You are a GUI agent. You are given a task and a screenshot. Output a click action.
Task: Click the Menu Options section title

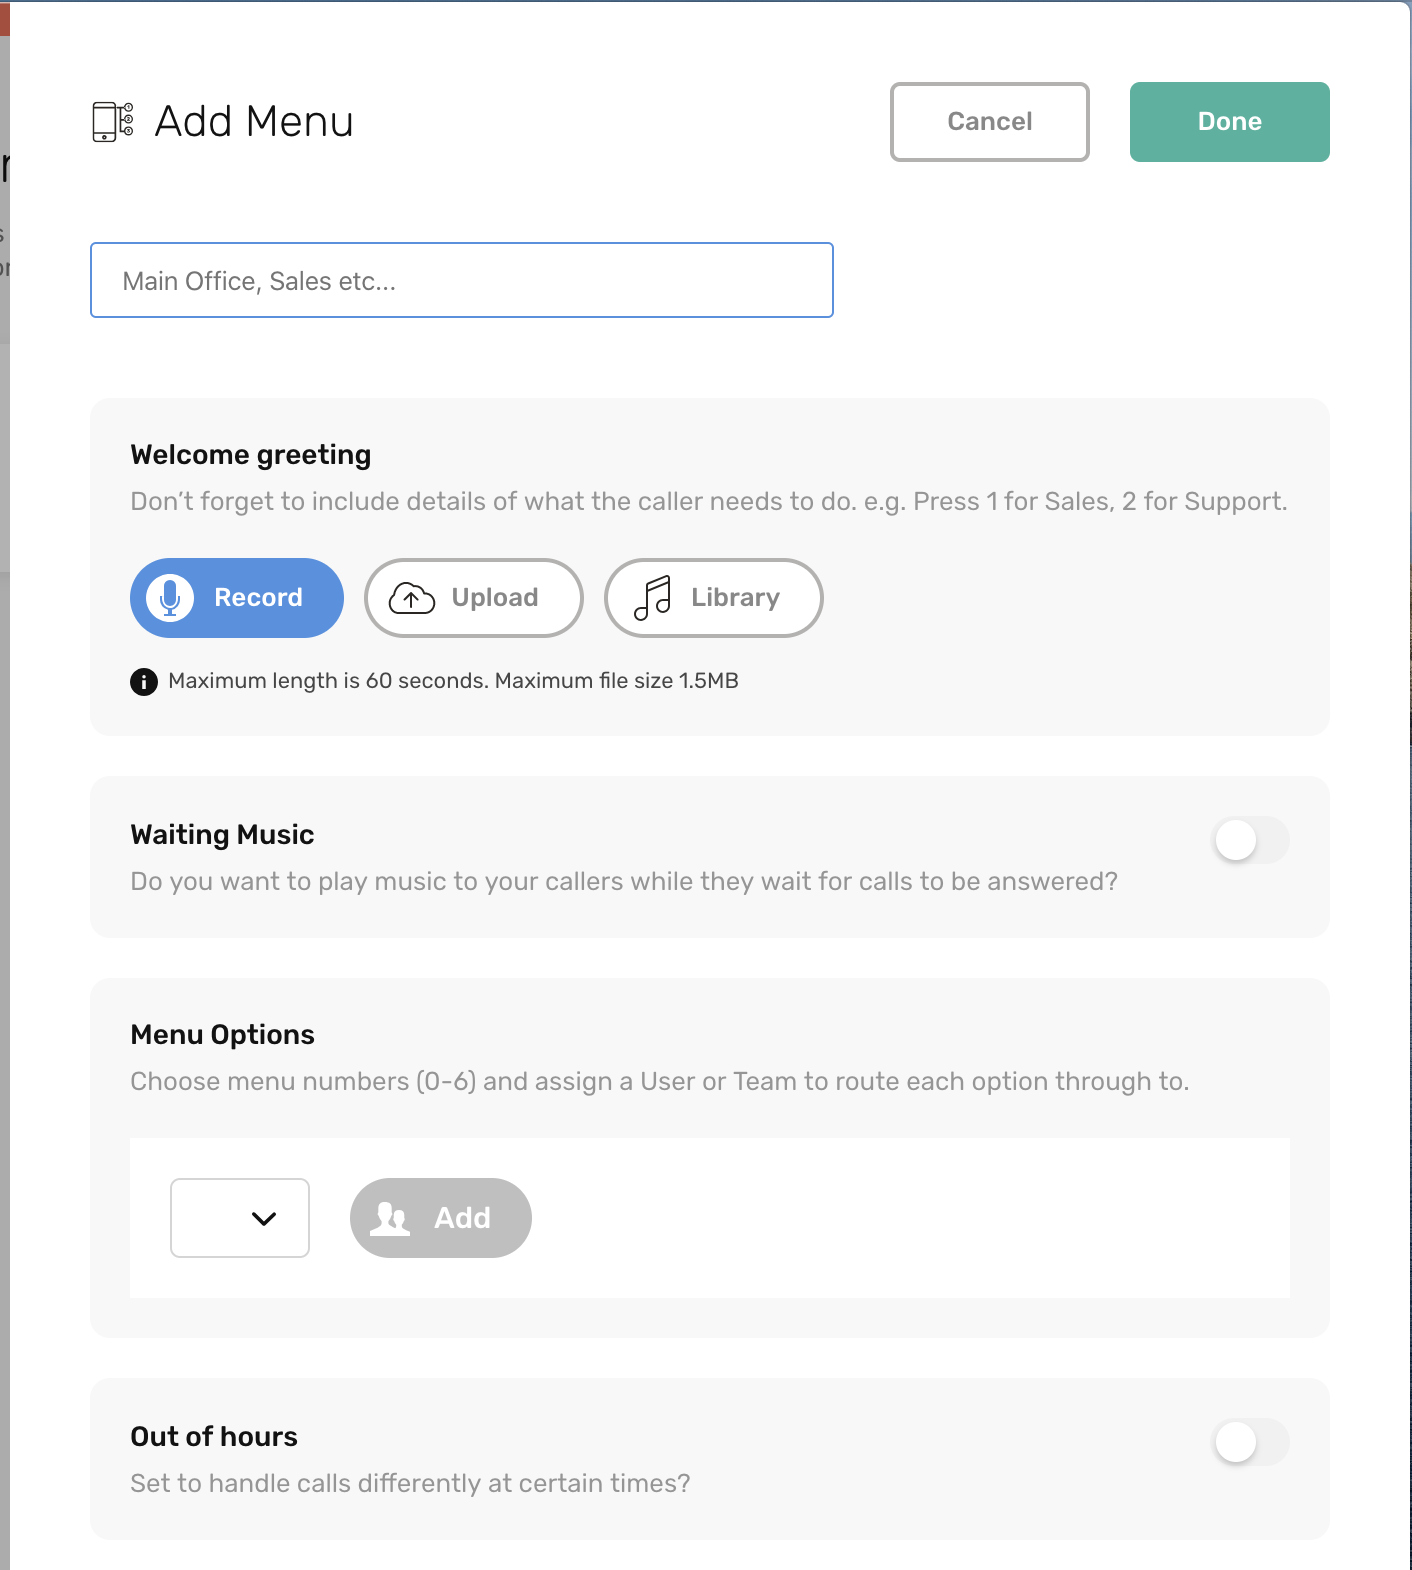222,1034
